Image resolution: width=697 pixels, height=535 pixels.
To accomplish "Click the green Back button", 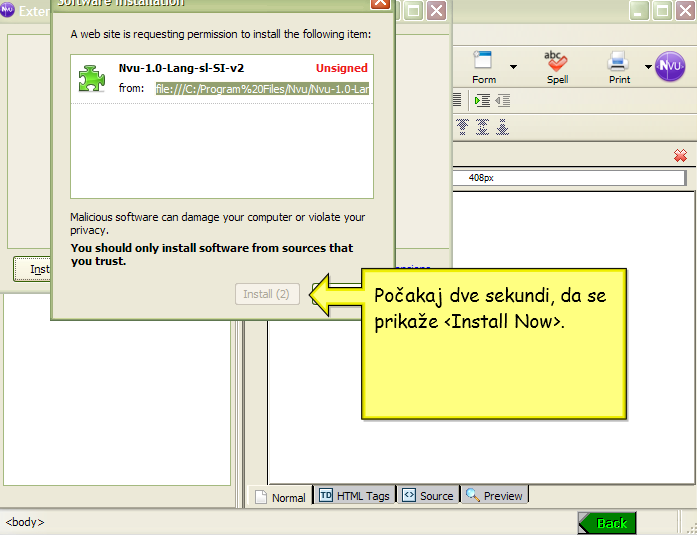I will [x=606, y=523].
